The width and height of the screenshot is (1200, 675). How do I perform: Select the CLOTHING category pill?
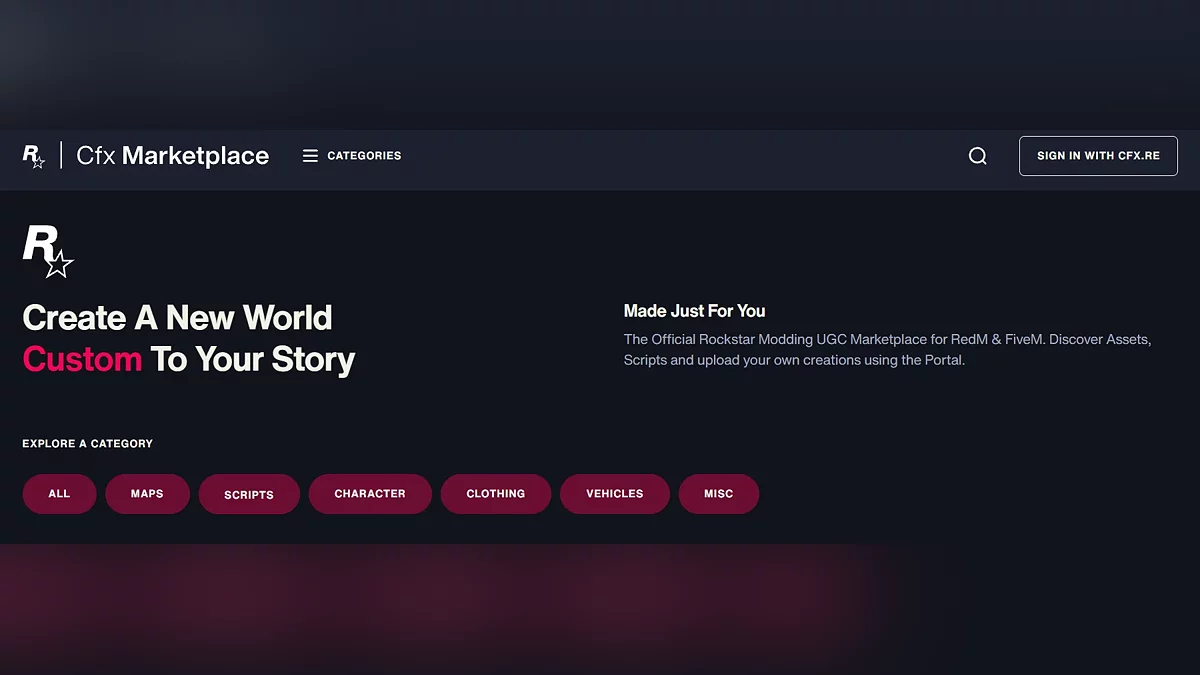496,494
